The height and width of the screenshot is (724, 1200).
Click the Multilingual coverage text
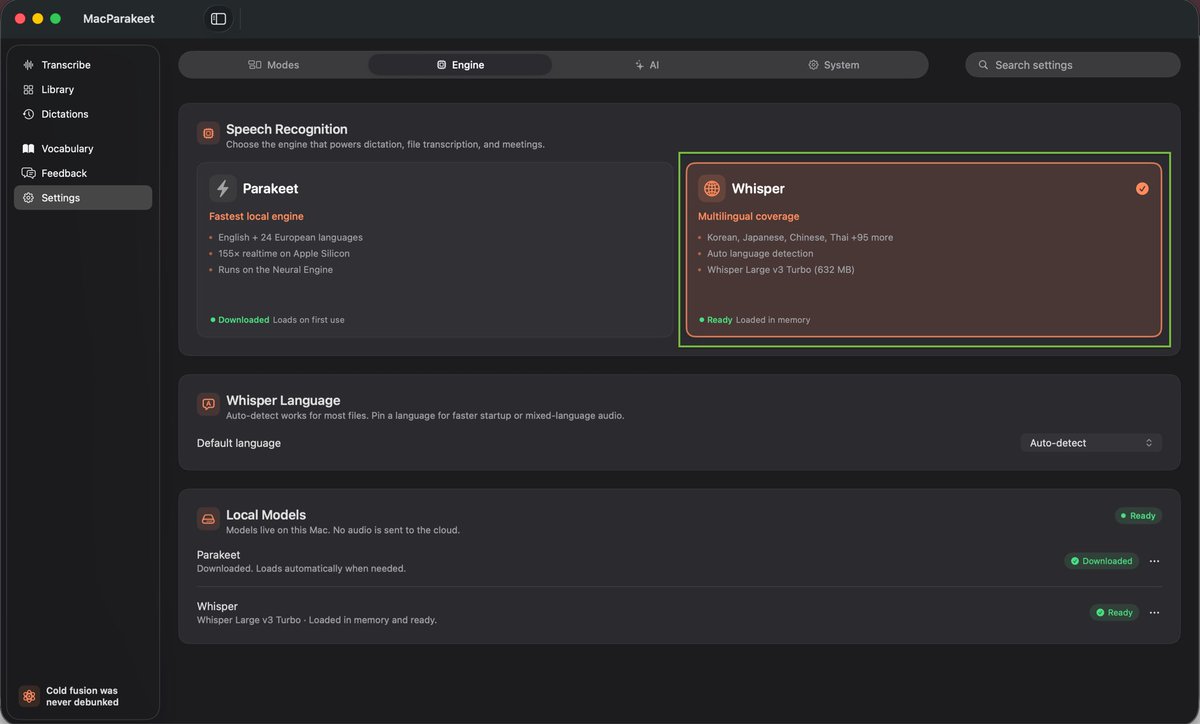click(x=749, y=216)
